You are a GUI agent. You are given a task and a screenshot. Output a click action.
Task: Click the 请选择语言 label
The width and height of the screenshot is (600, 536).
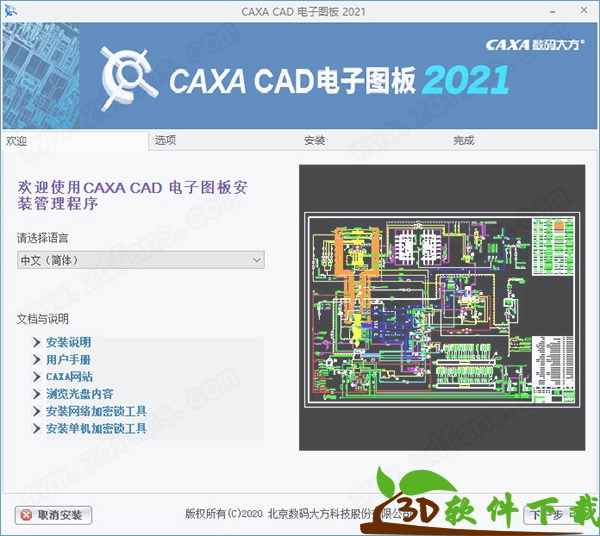[x=42, y=238]
